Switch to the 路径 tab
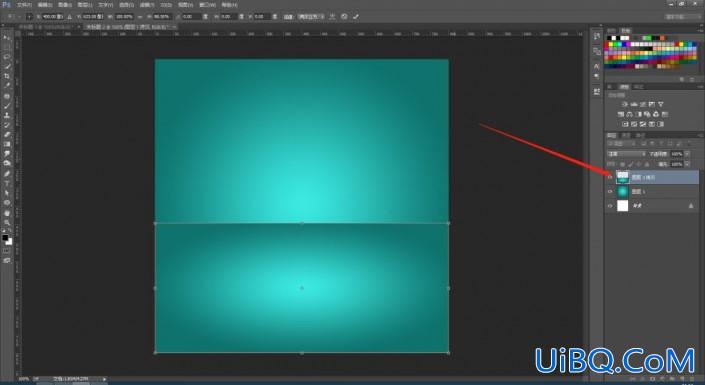This screenshot has width=705, height=385. (640, 135)
